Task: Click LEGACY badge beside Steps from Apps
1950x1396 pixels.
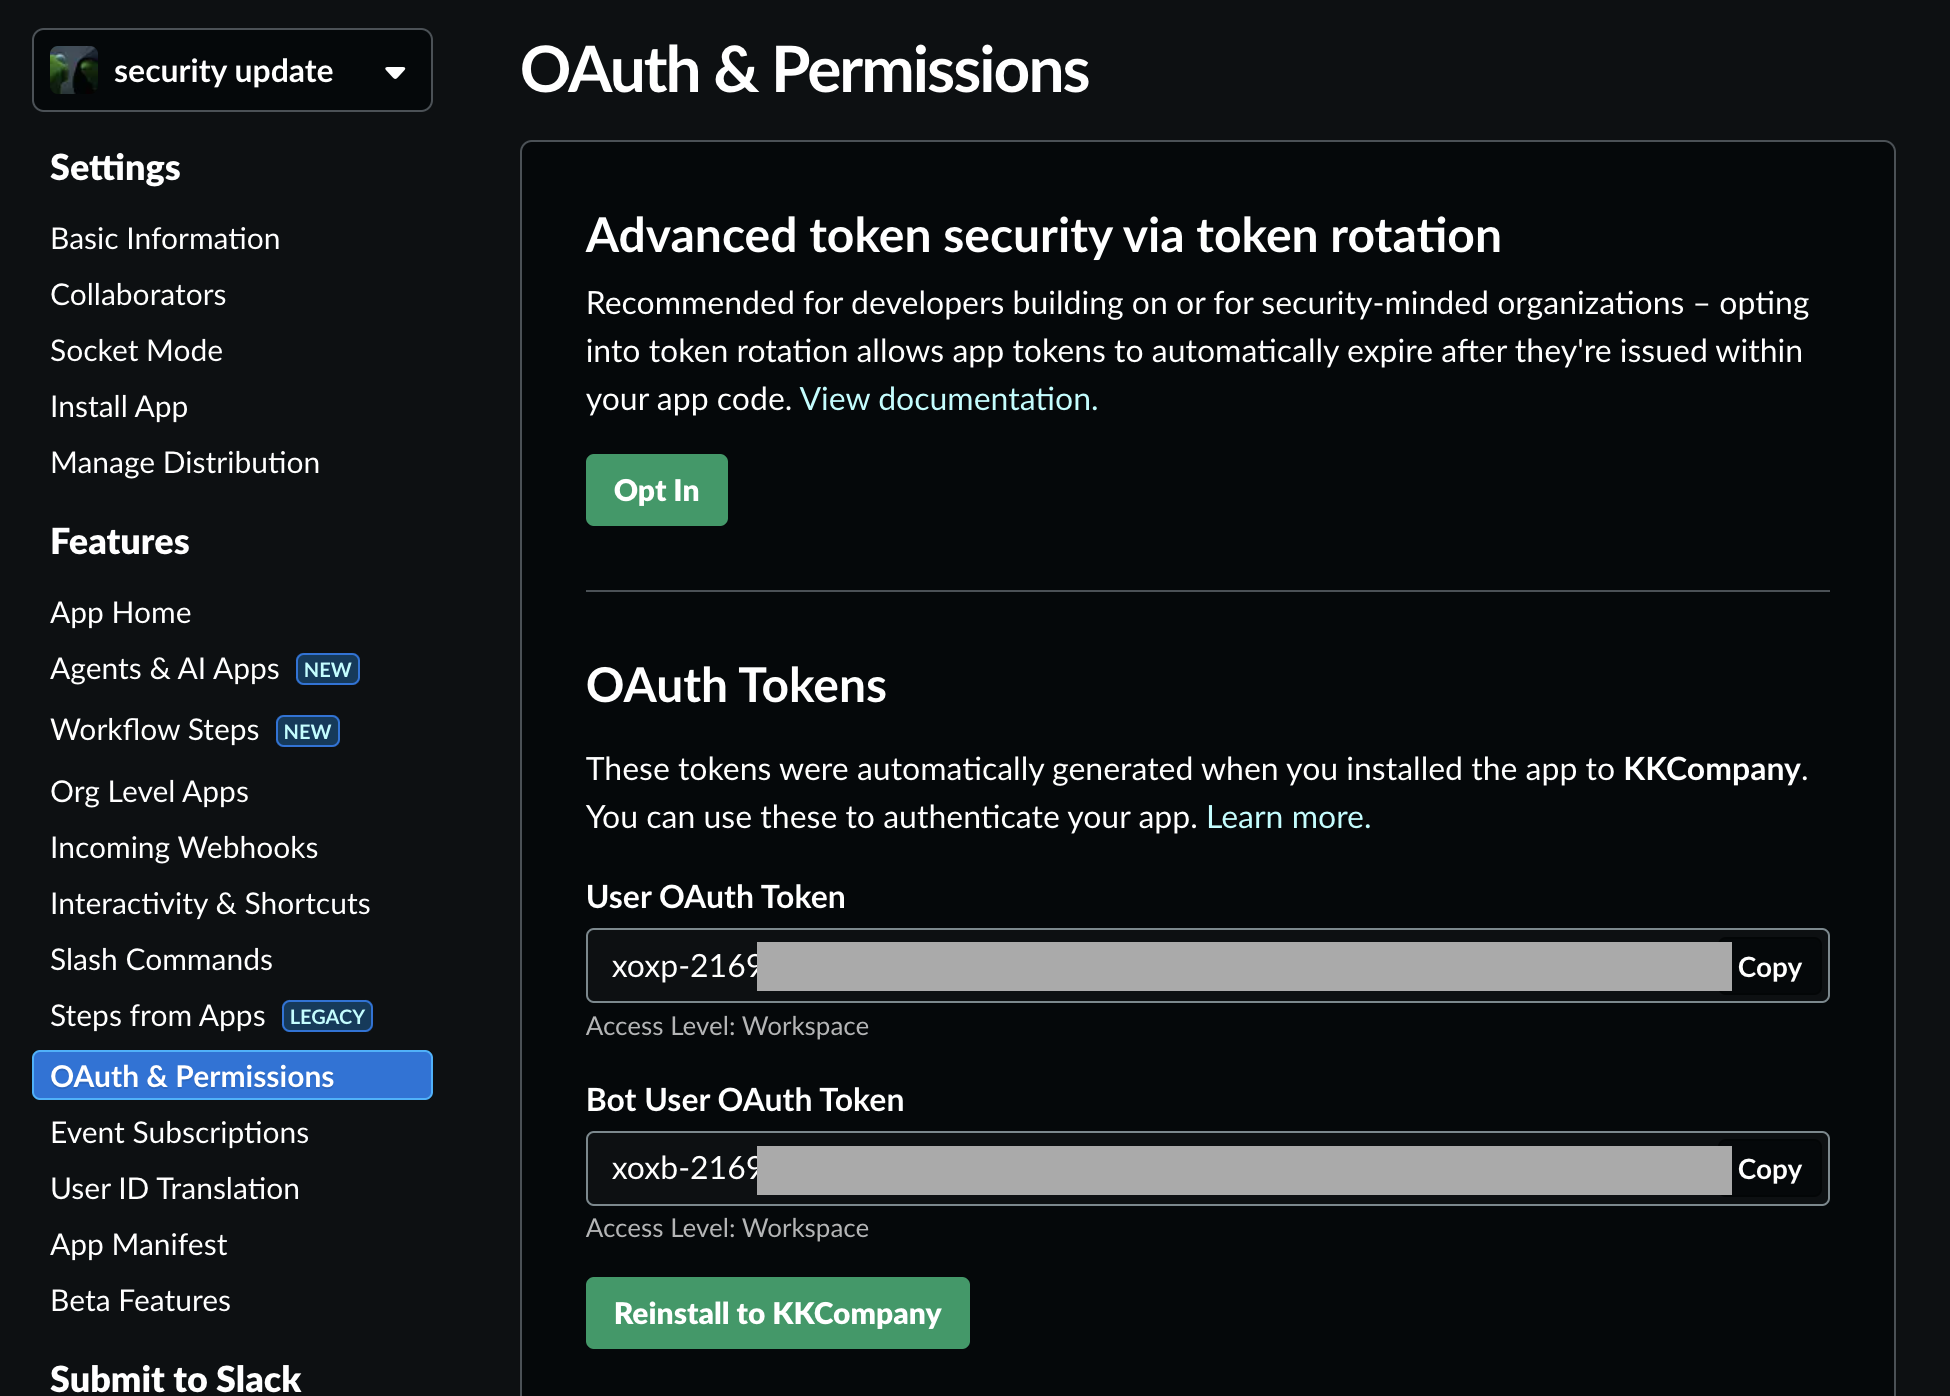Action: 327,1016
